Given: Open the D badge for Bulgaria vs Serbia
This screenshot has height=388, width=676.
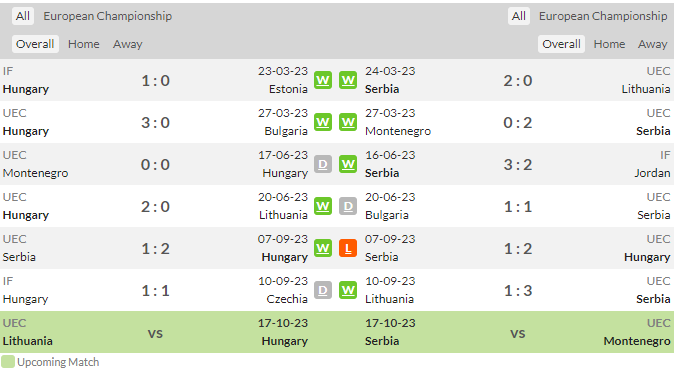Looking at the screenshot, I should point(348,207).
